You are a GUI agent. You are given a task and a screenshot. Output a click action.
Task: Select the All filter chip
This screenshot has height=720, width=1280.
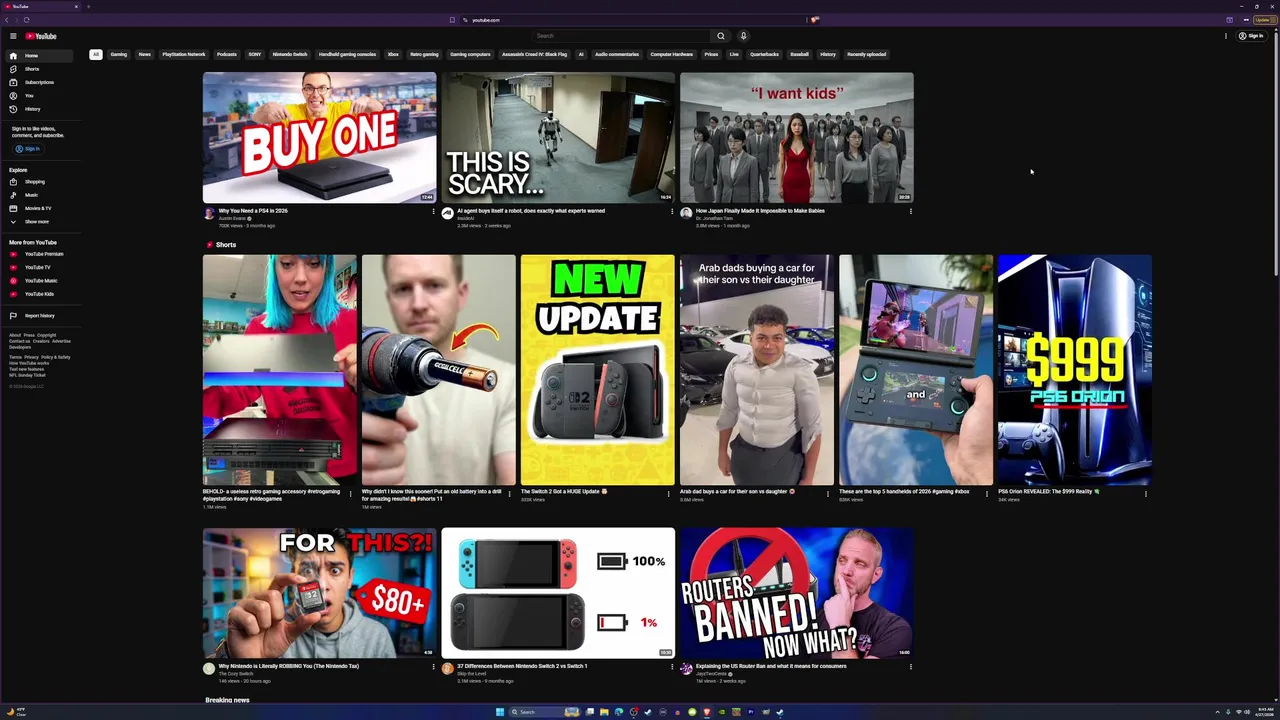click(96, 54)
